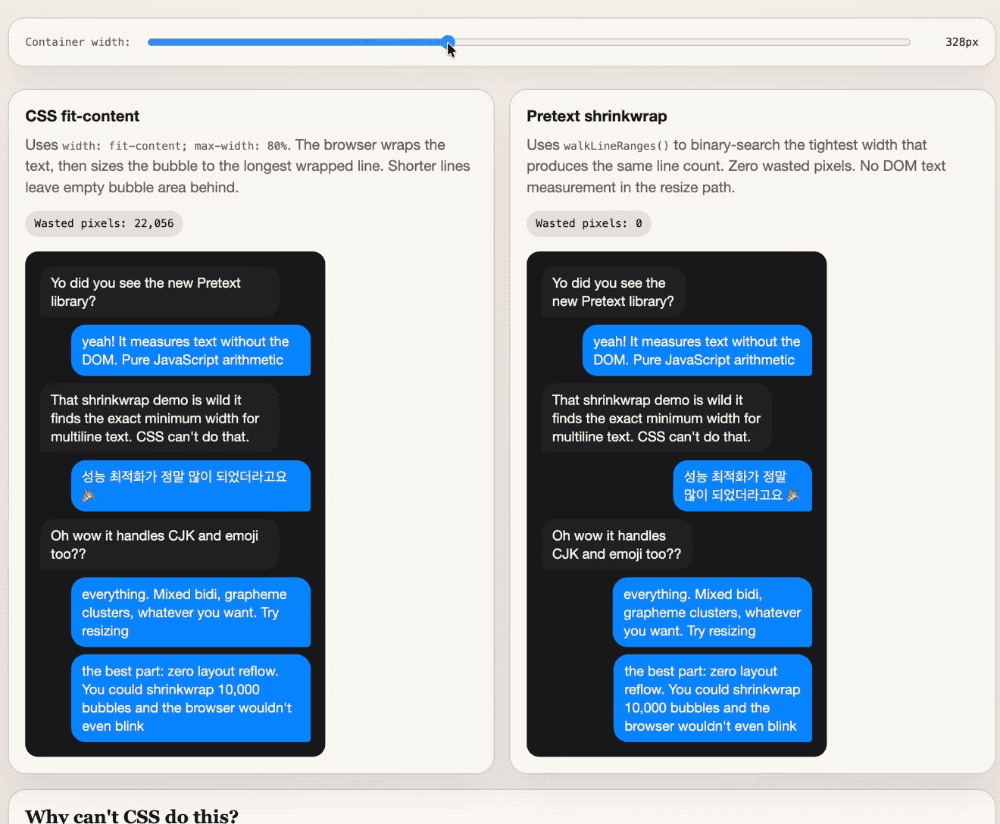This screenshot has height=824, width=1000.
Task: Click "Yo did you see" bubble in Pretext shrinkwrap panel
Action: pos(613,292)
